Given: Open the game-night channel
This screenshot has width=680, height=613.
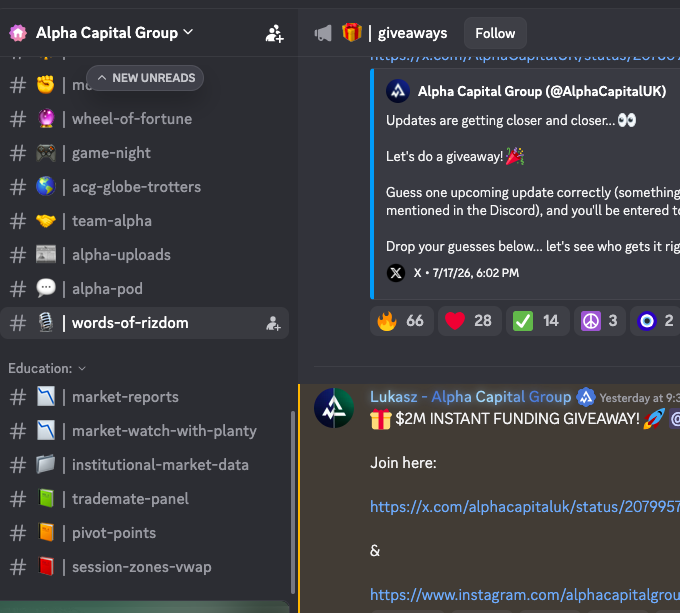Looking at the screenshot, I should click(144, 153).
